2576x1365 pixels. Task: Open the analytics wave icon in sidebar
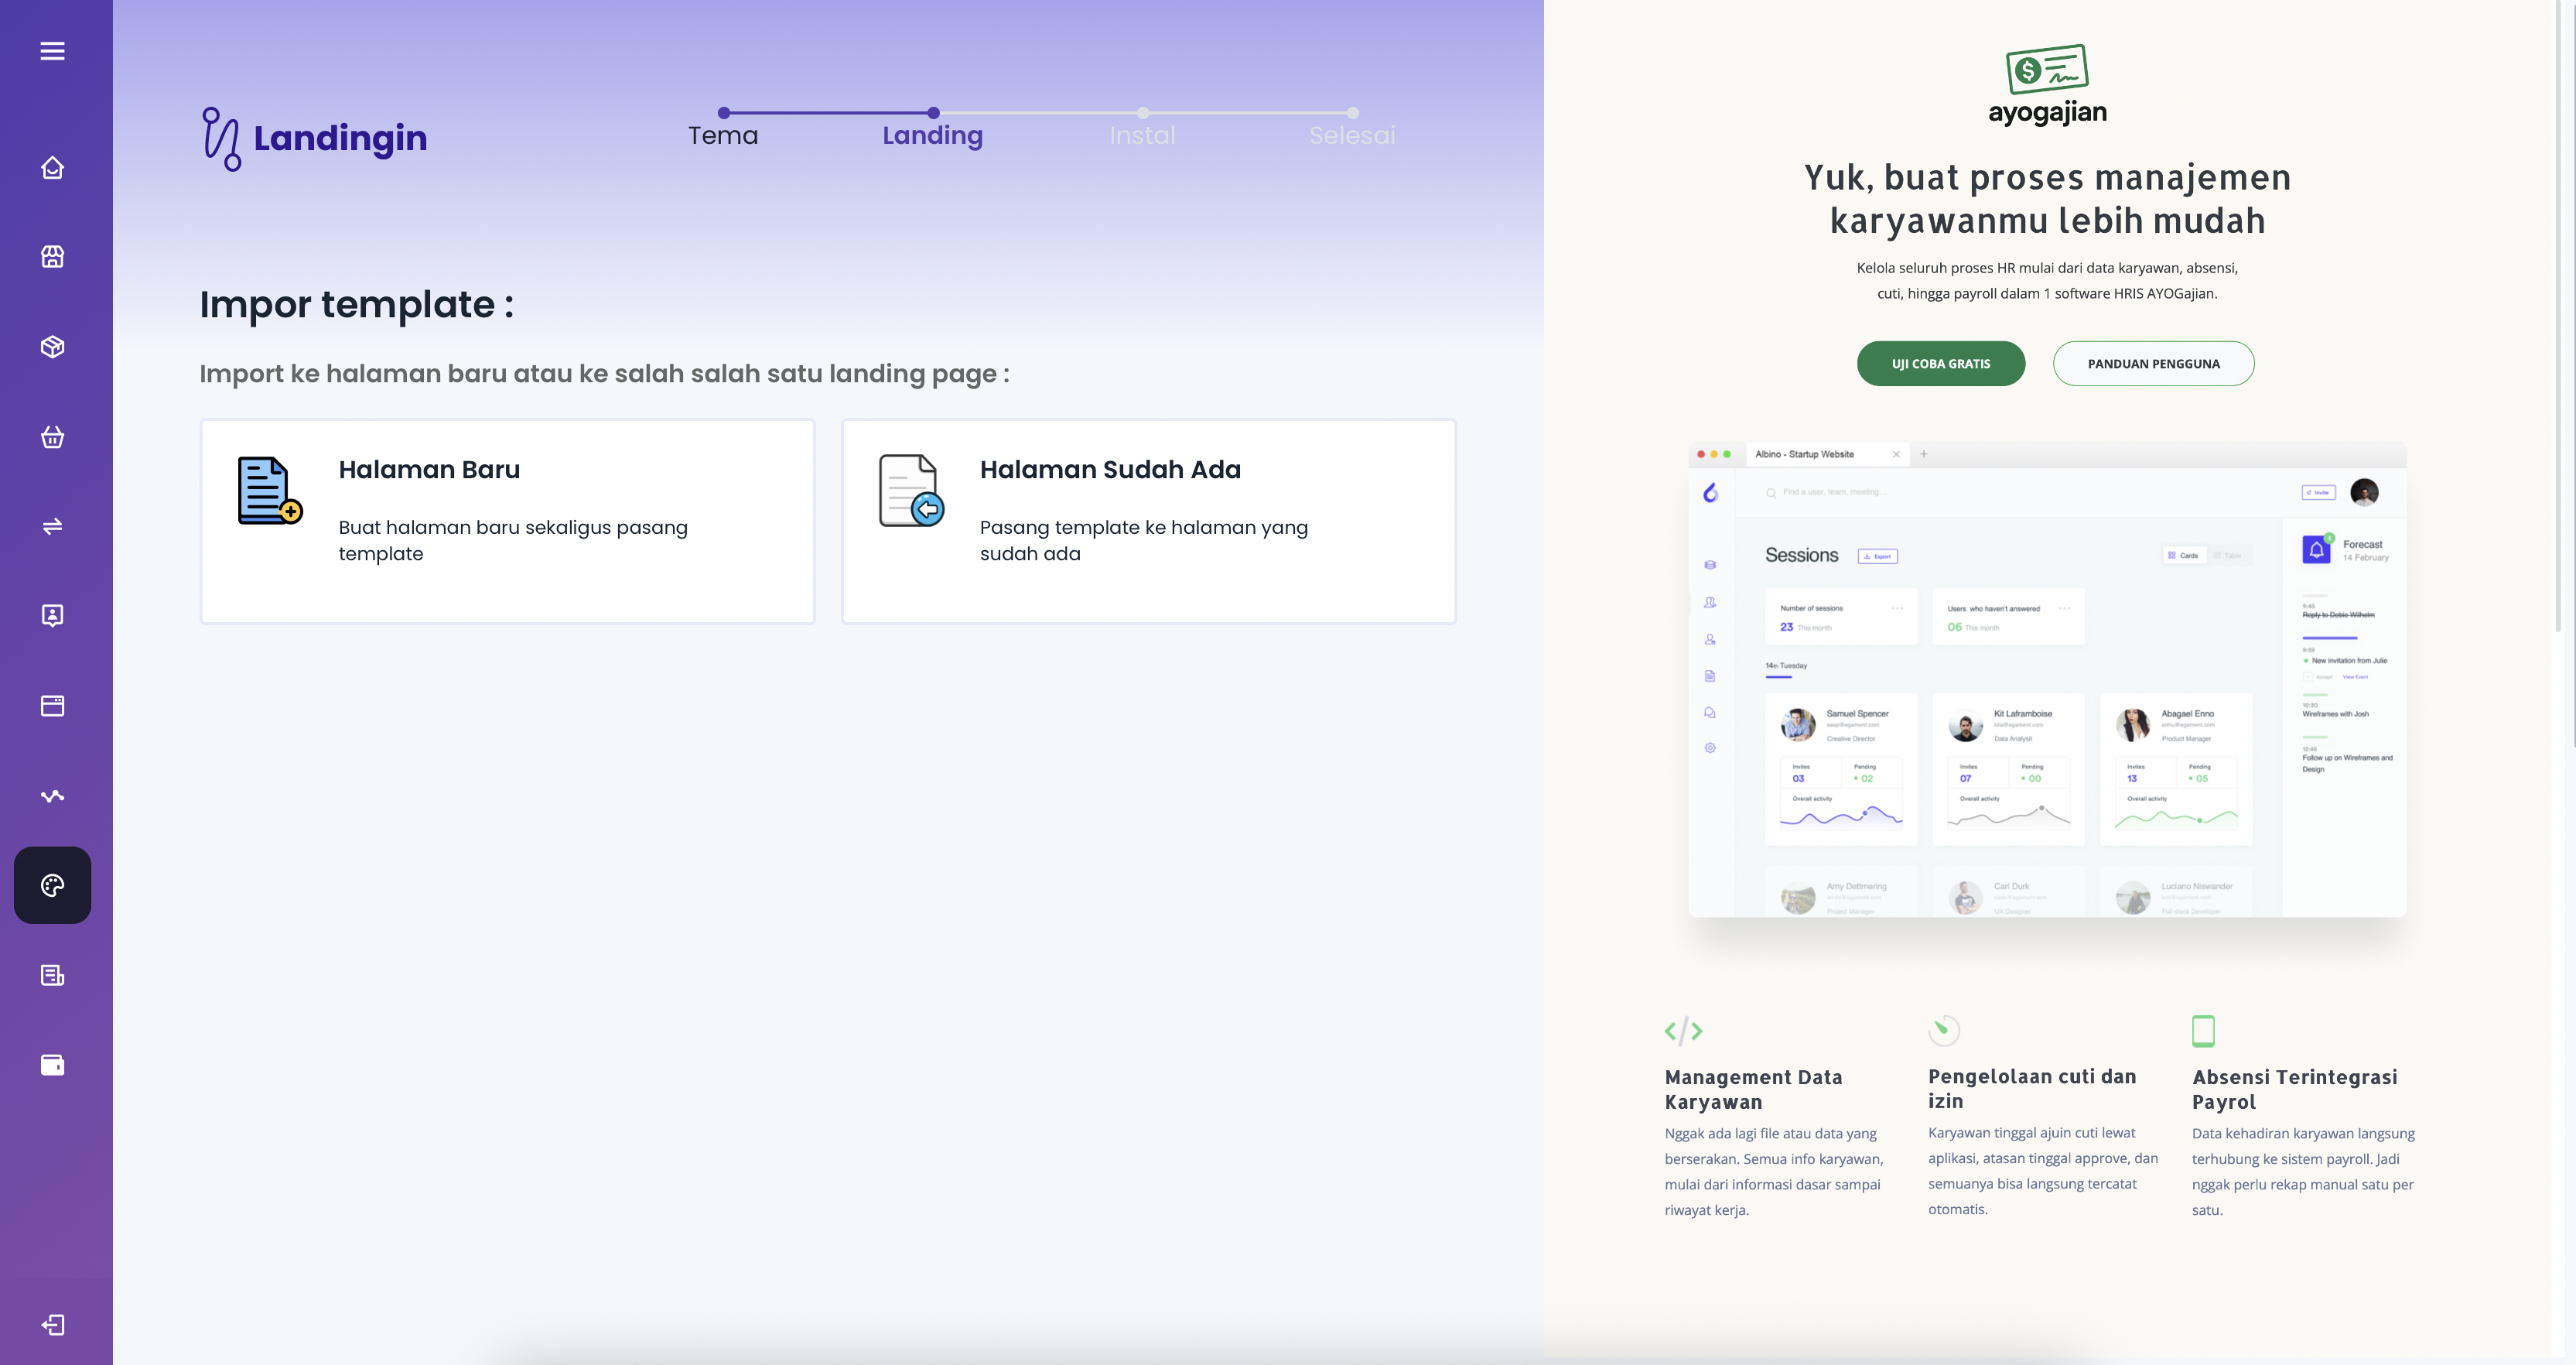(x=52, y=796)
